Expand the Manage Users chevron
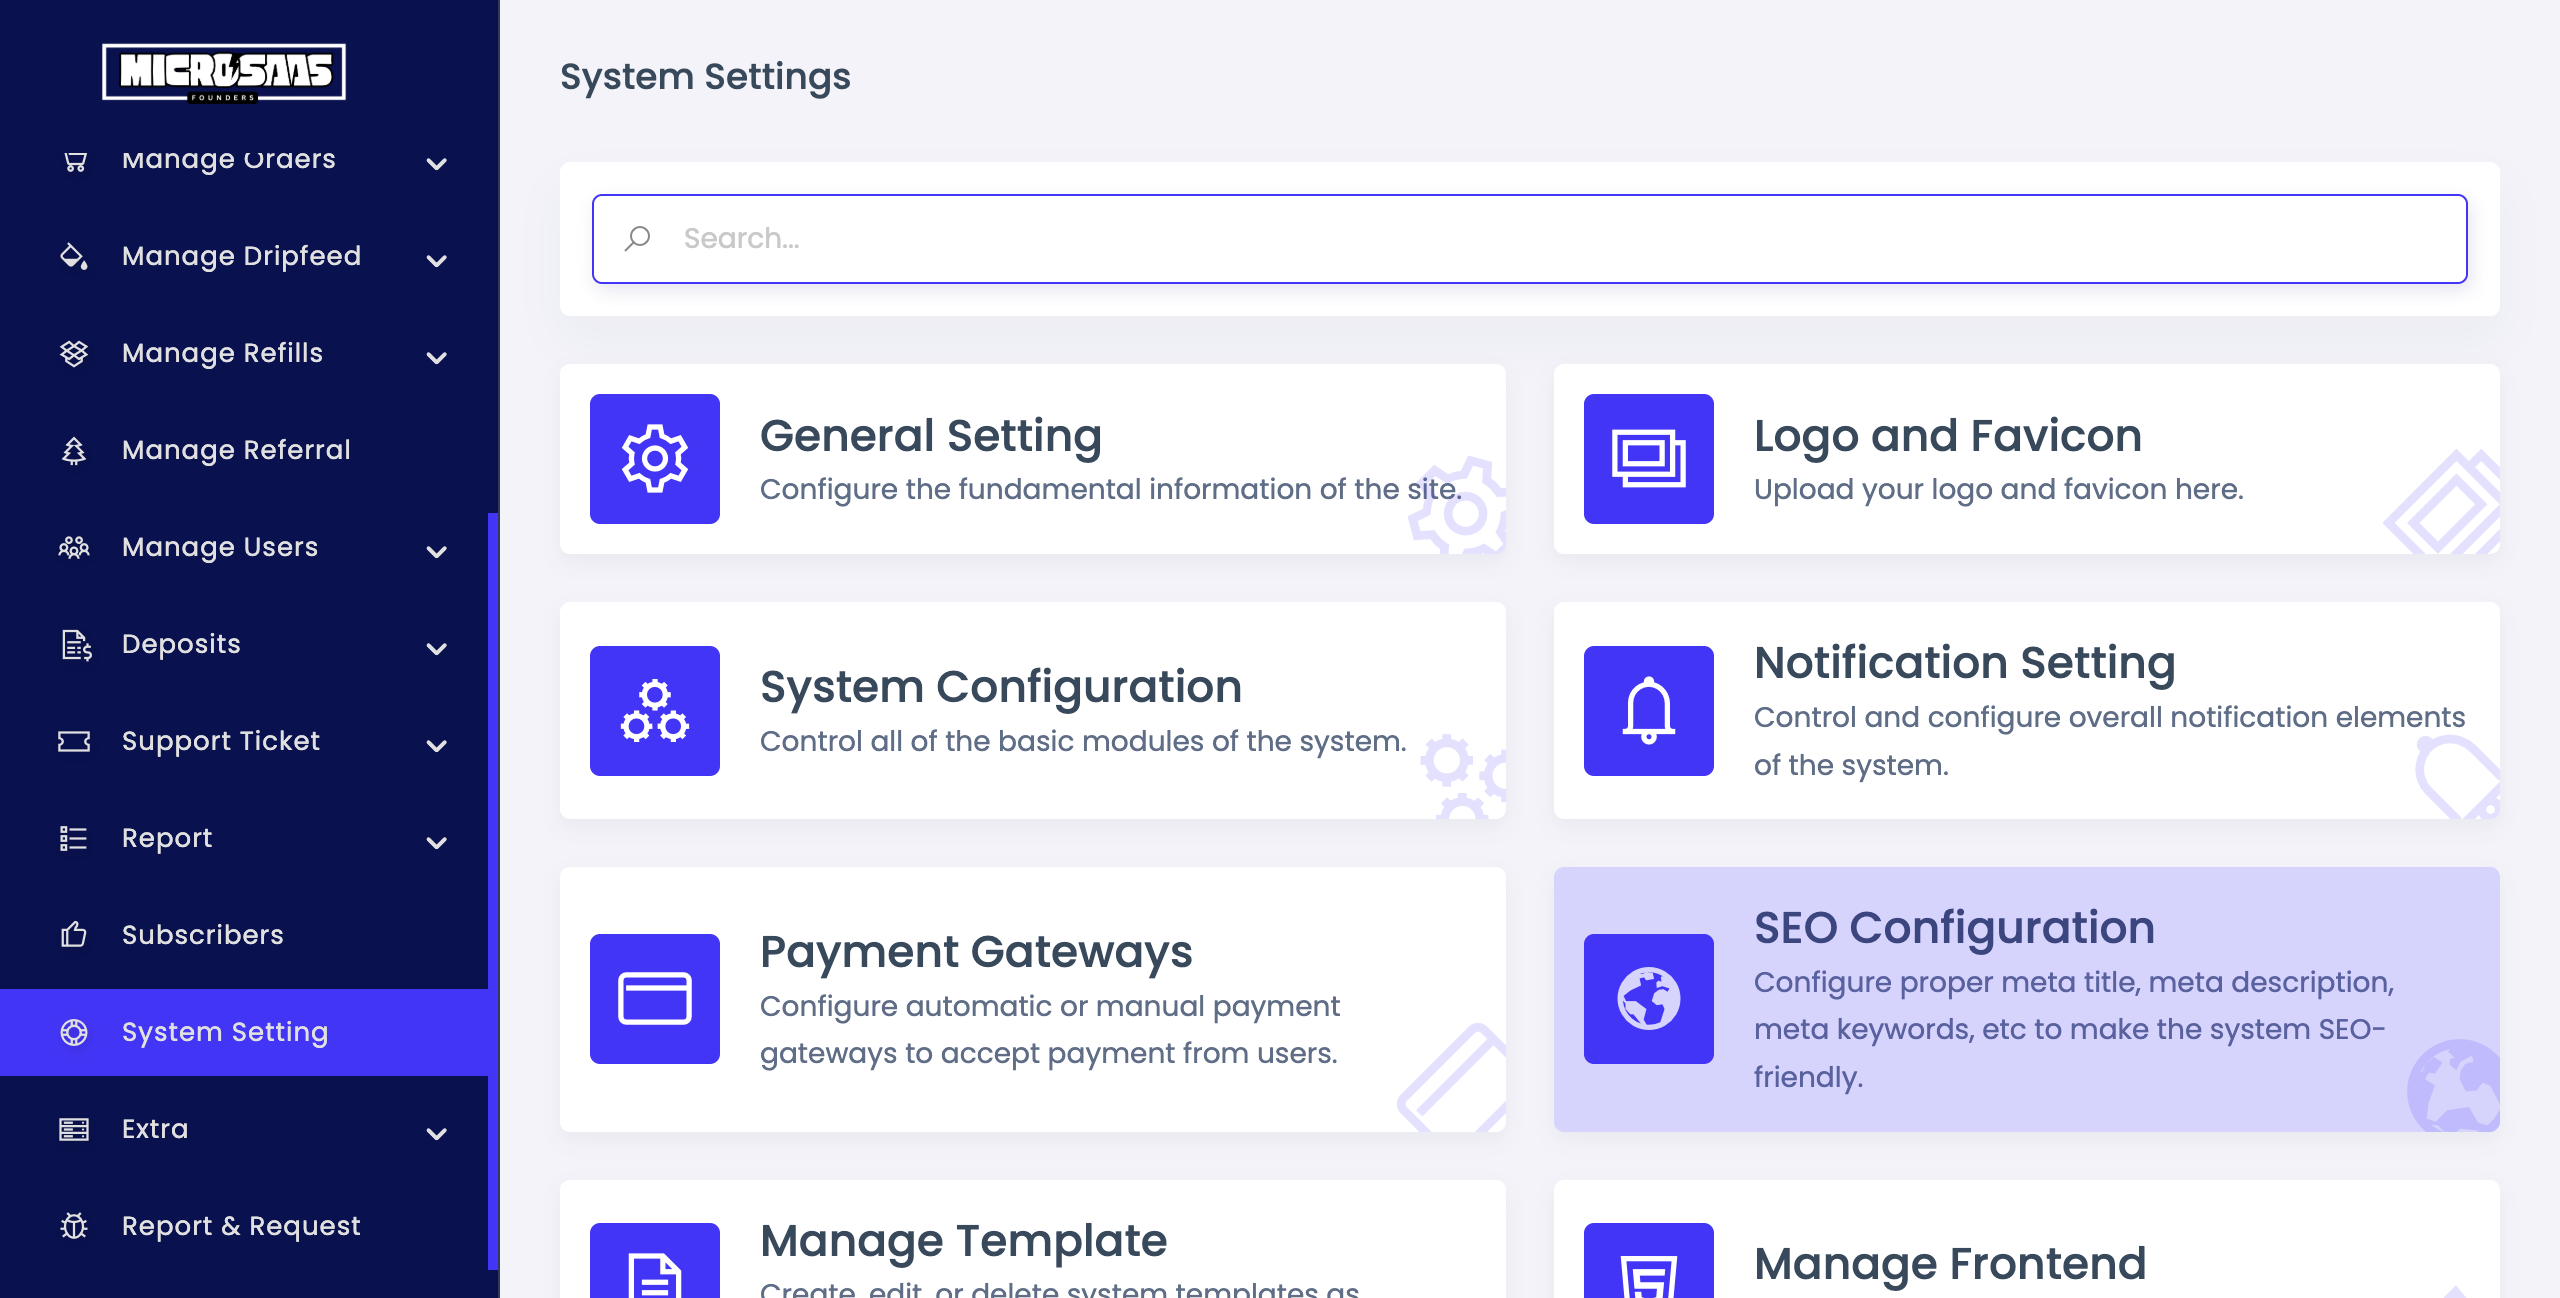Viewport: 2560px width, 1298px height. pos(436,551)
